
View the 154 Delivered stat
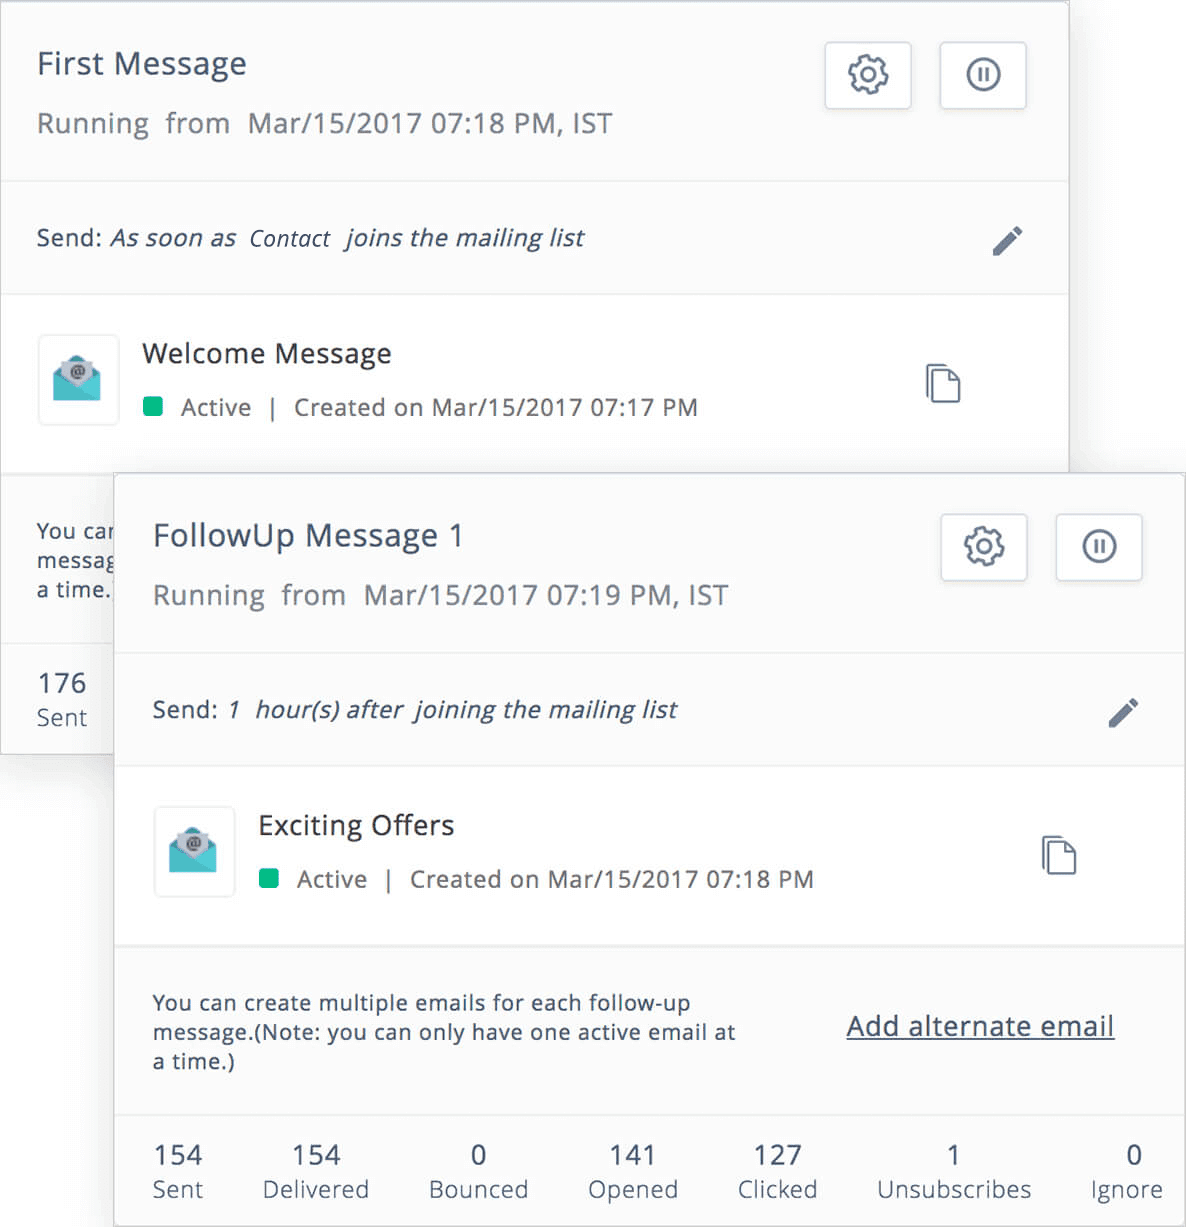click(316, 1171)
